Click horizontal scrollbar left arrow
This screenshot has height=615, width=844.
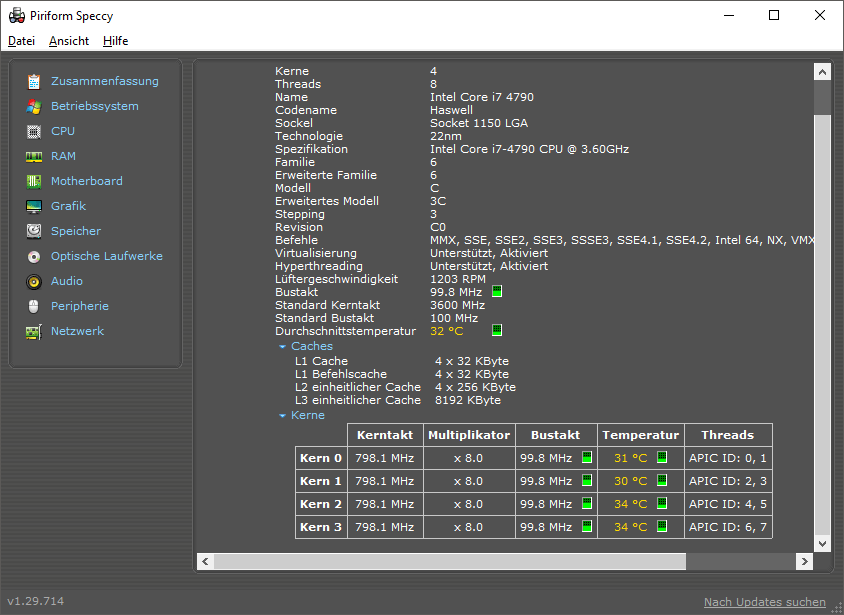pyautogui.click(x=205, y=561)
